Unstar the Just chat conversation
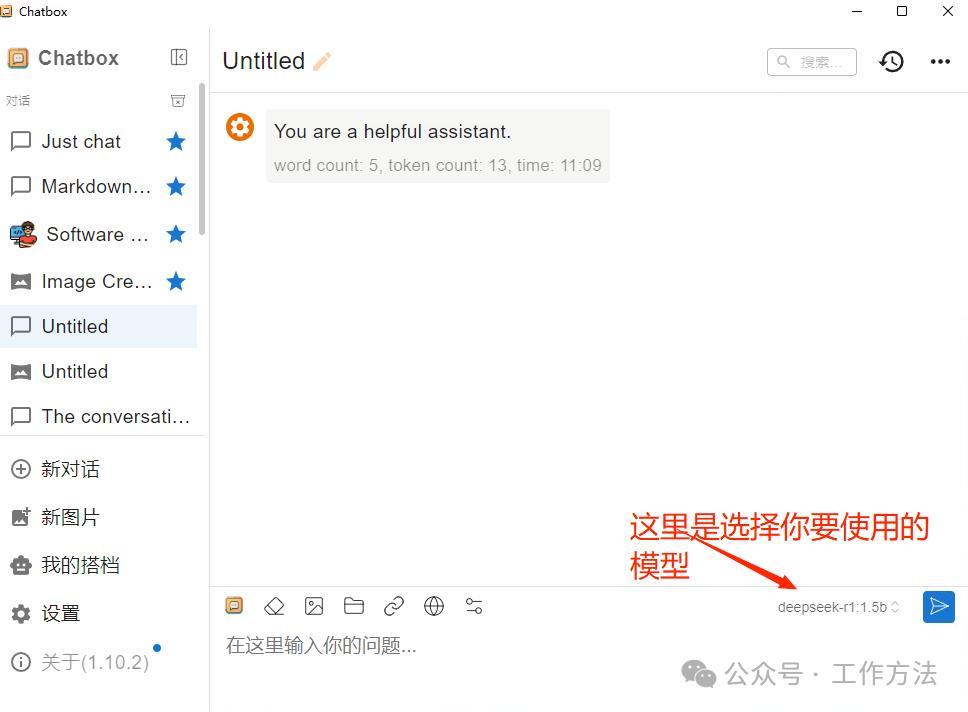The height and width of the screenshot is (712, 968). tap(176, 141)
